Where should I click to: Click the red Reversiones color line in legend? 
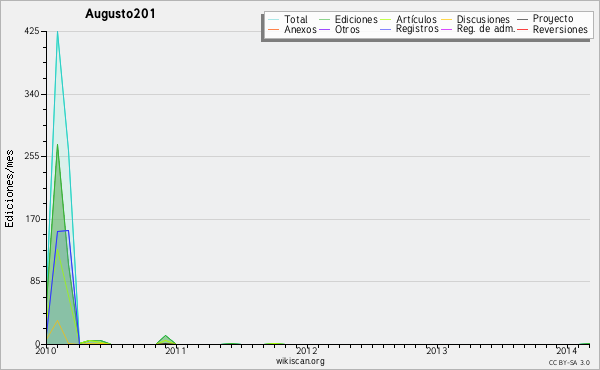(522, 29)
